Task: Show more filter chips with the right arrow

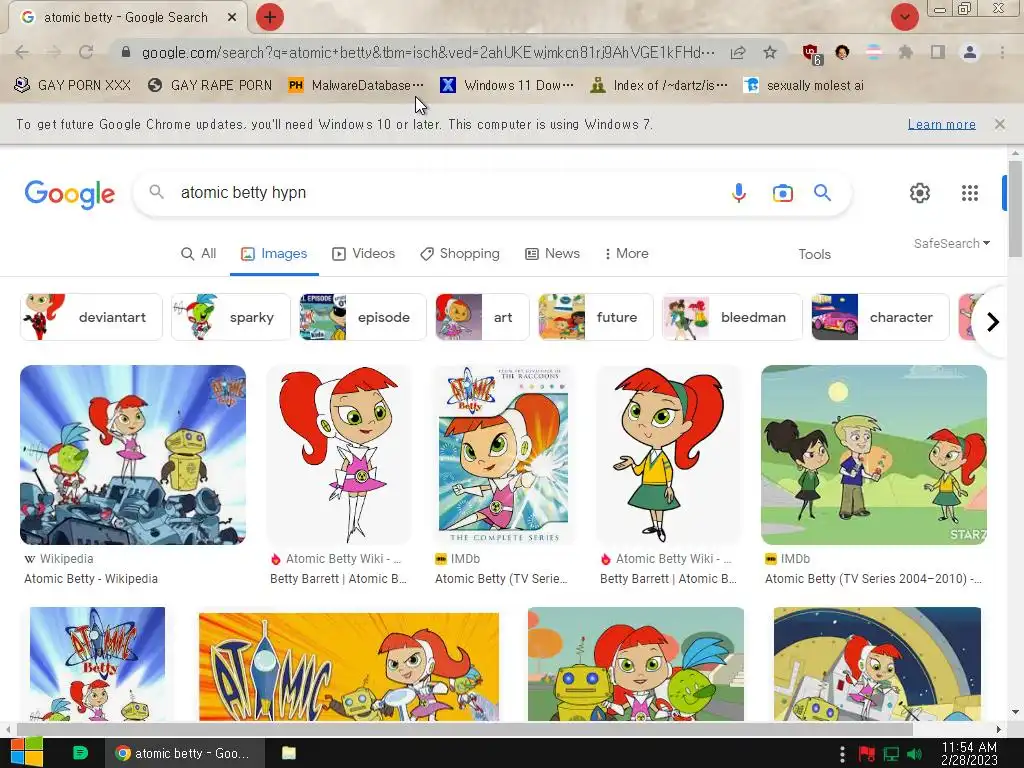Action: click(993, 322)
